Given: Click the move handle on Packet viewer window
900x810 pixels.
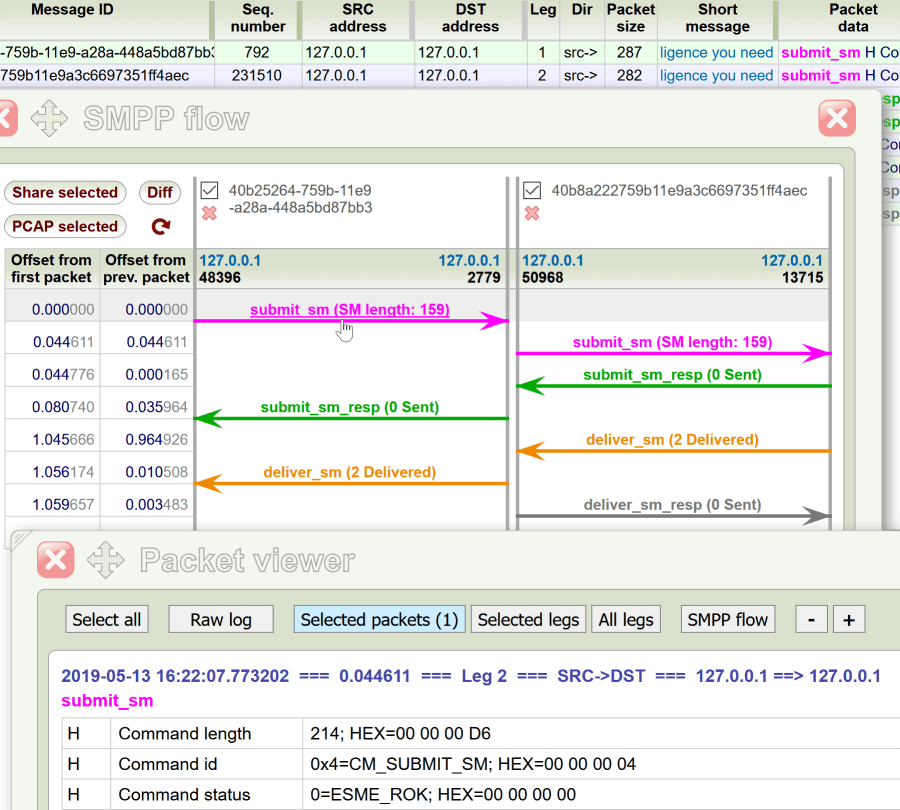Looking at the screenshot, I should [104, 560].
